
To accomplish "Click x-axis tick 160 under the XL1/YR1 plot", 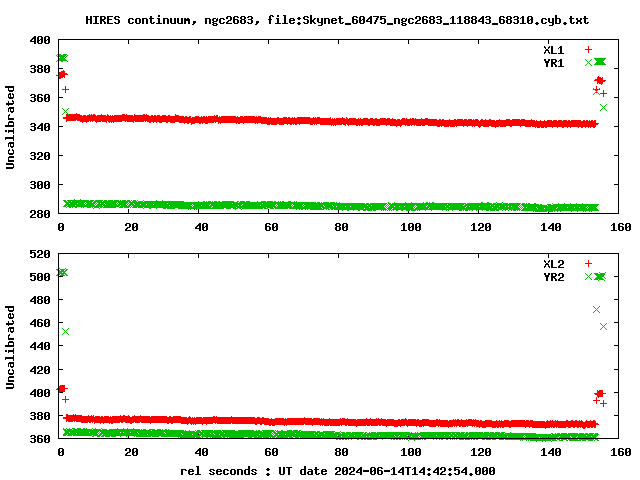I will coord(621,227).
